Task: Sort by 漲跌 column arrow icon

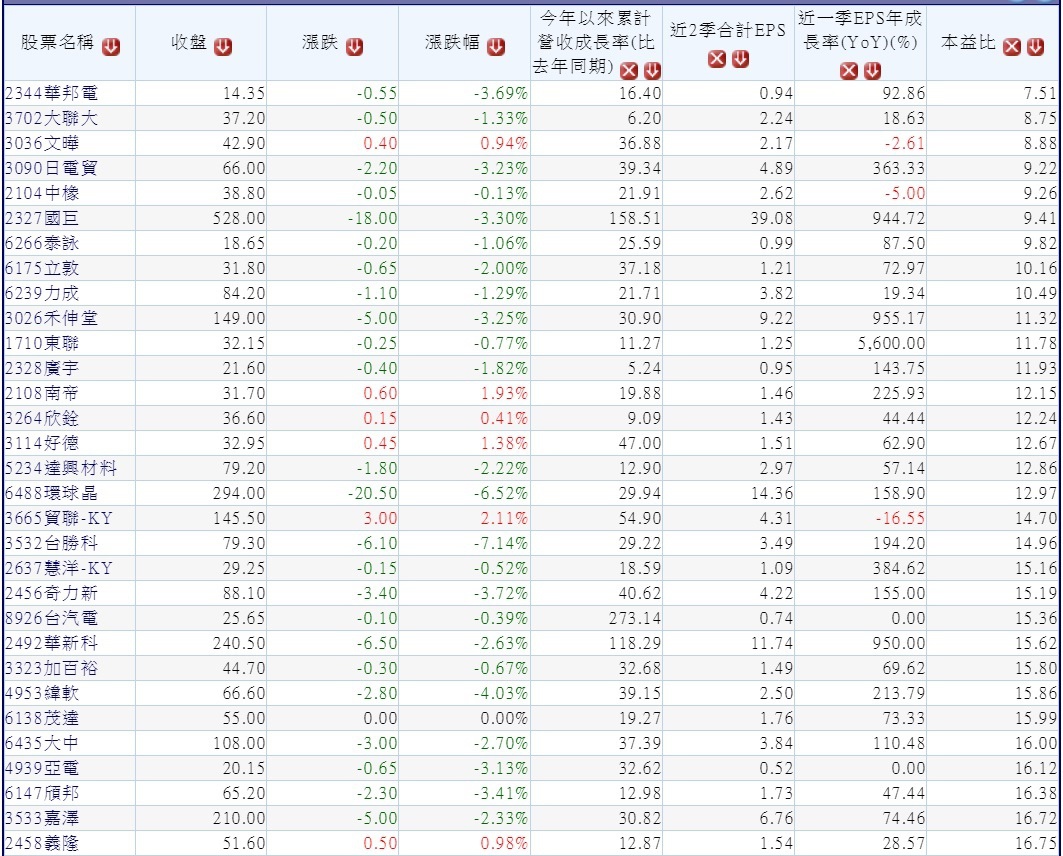Action: tap(354, 47)
